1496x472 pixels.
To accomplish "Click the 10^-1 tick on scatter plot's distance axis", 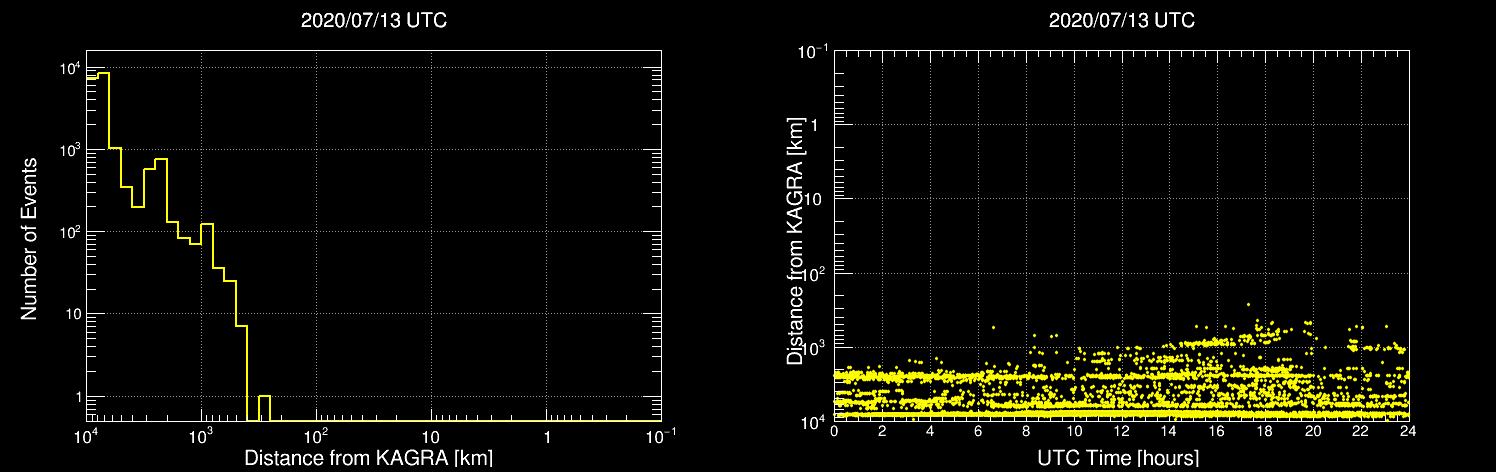I will tap(812, 50).
